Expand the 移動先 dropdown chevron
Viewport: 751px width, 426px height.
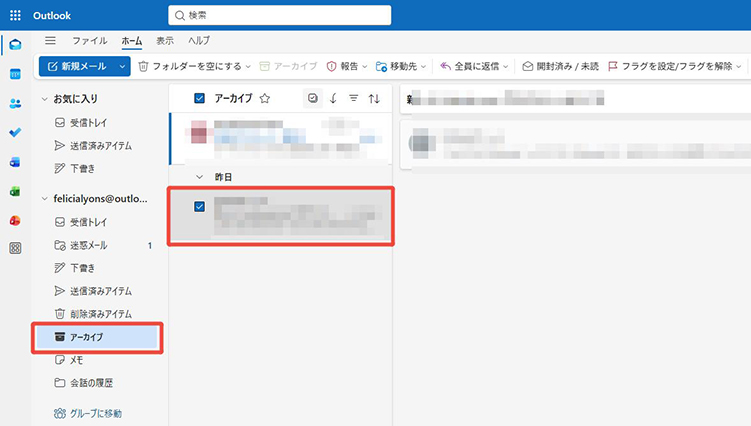(423, 67)
